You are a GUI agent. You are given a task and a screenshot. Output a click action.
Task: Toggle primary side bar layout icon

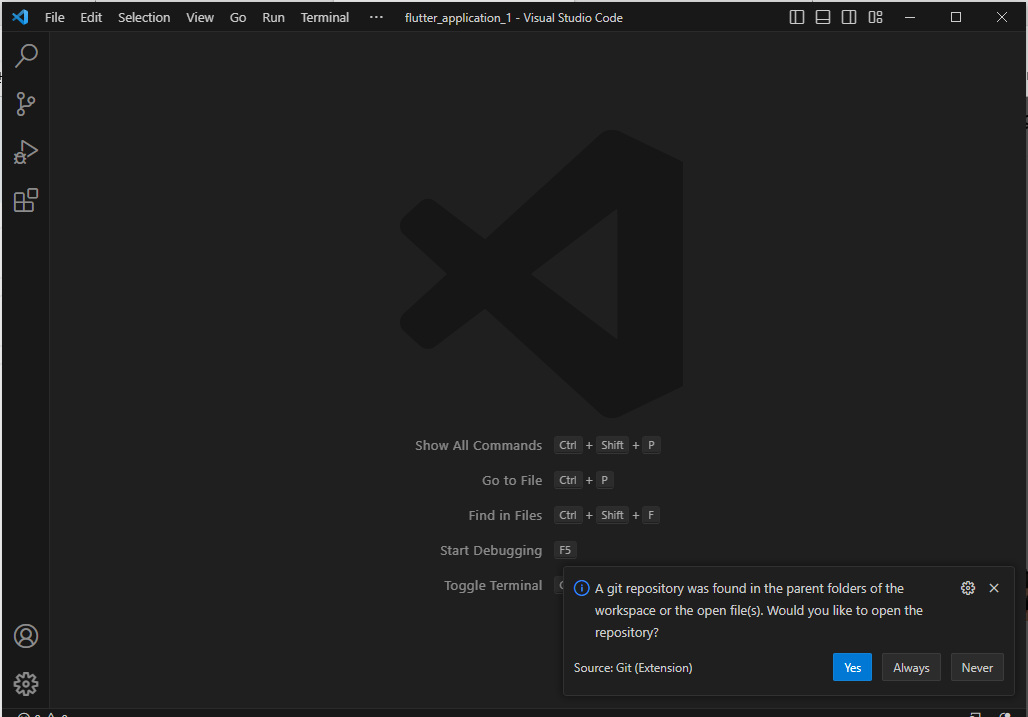pos(797,17)
